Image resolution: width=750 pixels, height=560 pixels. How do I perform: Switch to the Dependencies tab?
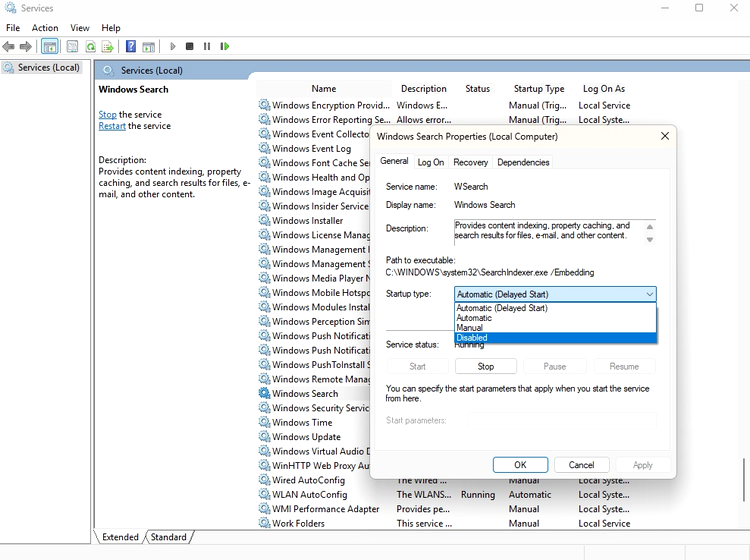pos(523,162)
